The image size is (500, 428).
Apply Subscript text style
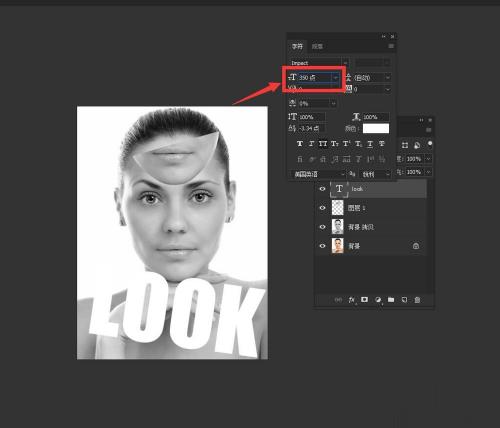pos(358,144)
